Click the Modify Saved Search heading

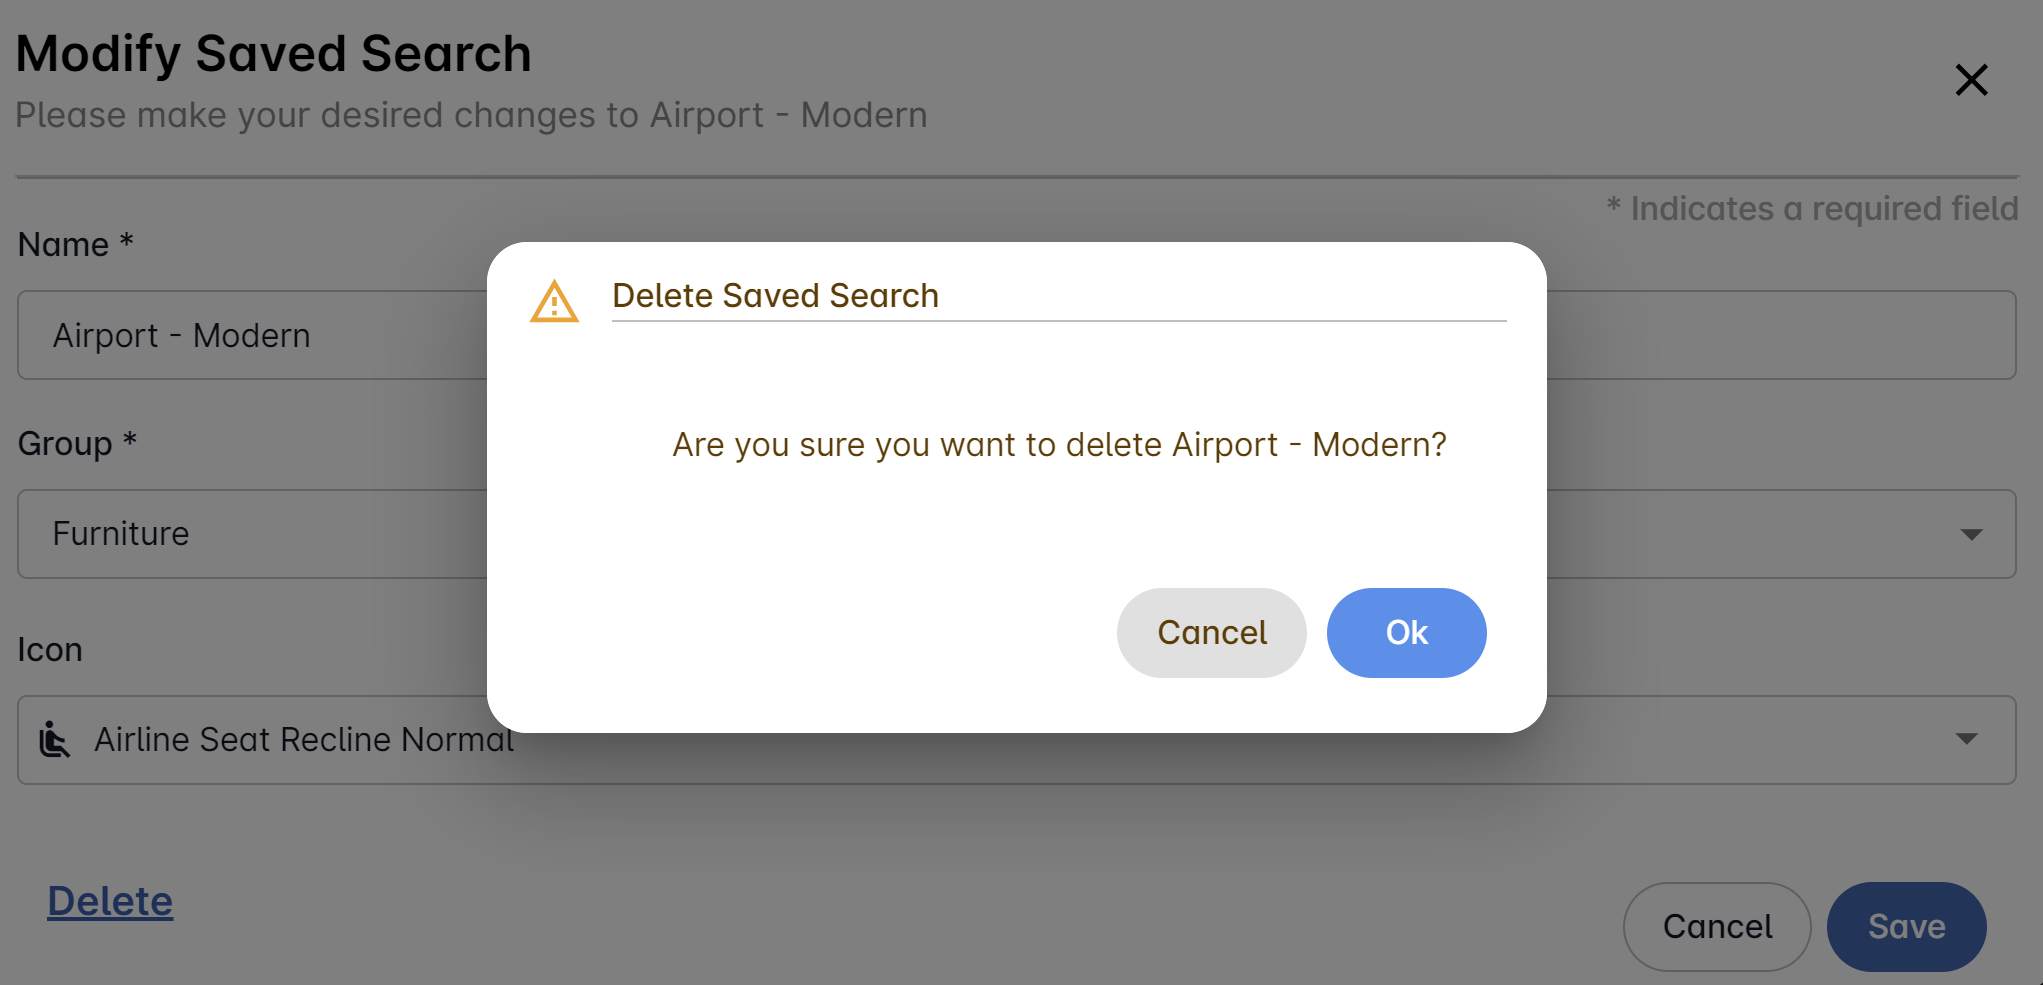tap(273, 54)
